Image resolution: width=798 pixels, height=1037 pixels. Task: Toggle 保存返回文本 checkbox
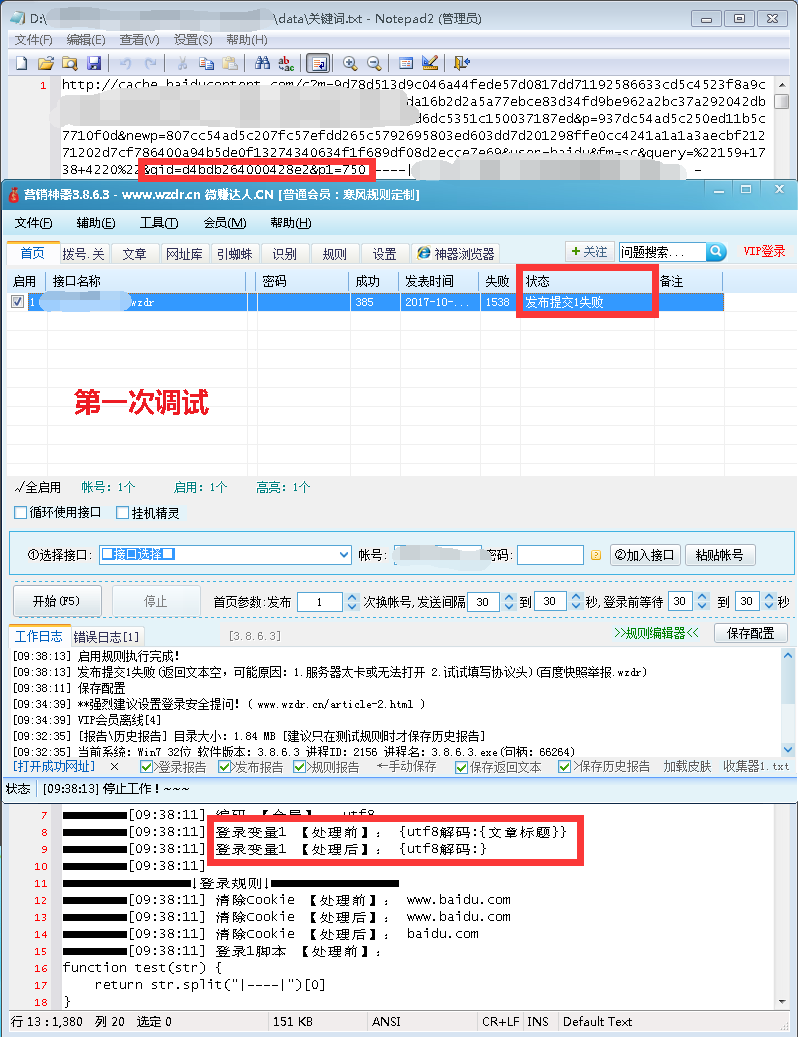pos(461,767)
